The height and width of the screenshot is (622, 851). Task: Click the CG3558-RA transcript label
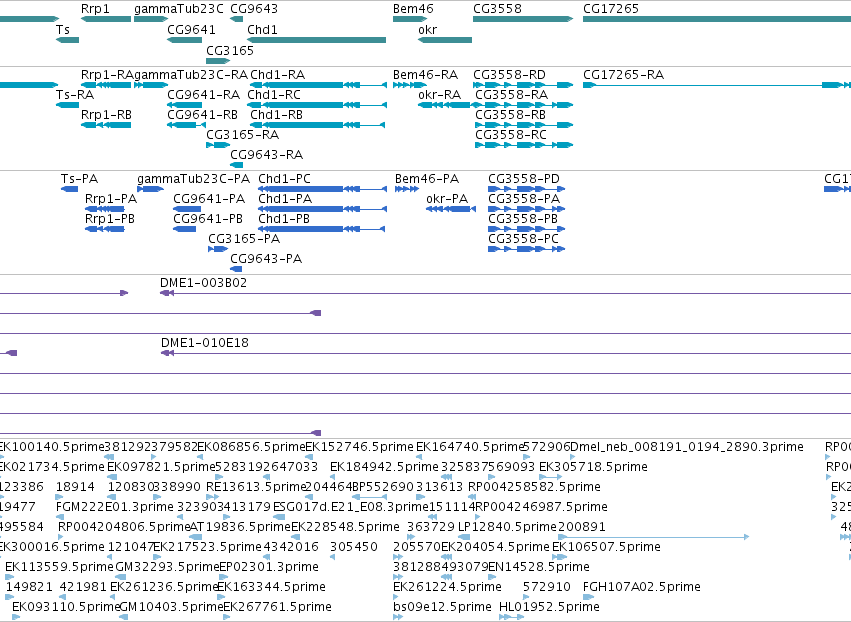(511, 94)
